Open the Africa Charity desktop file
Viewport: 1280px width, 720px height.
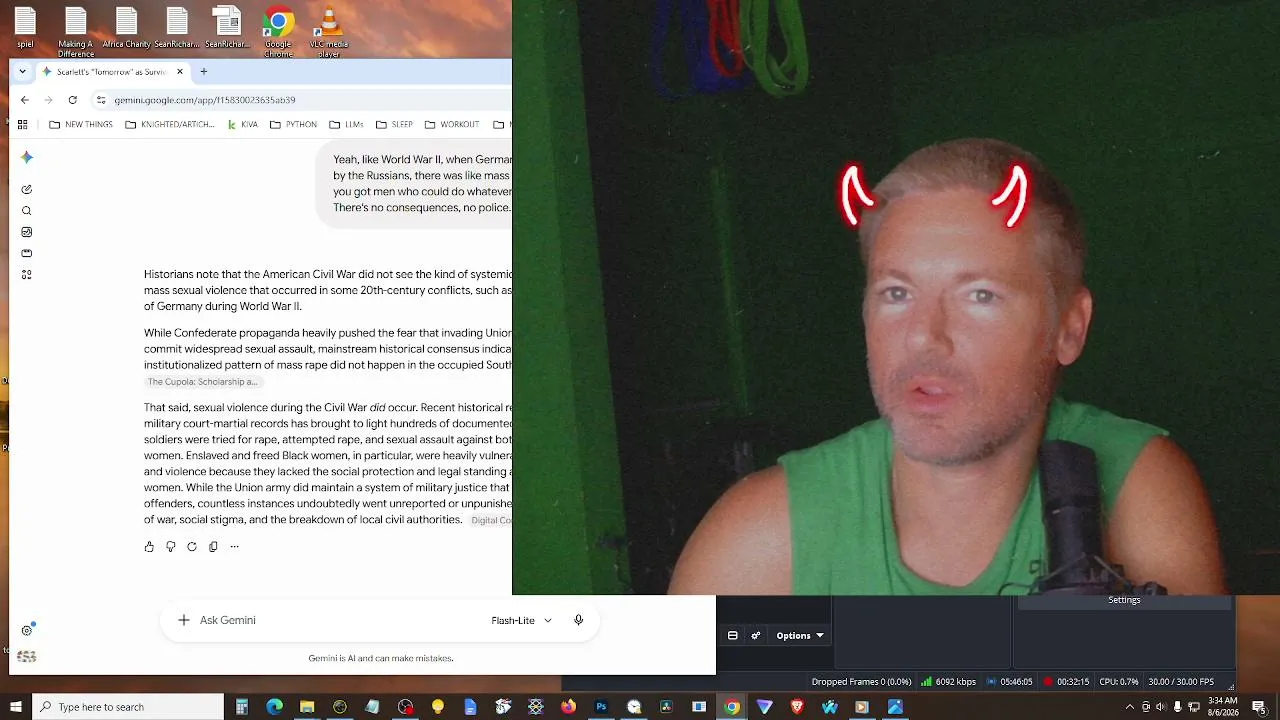click(126, 29)
